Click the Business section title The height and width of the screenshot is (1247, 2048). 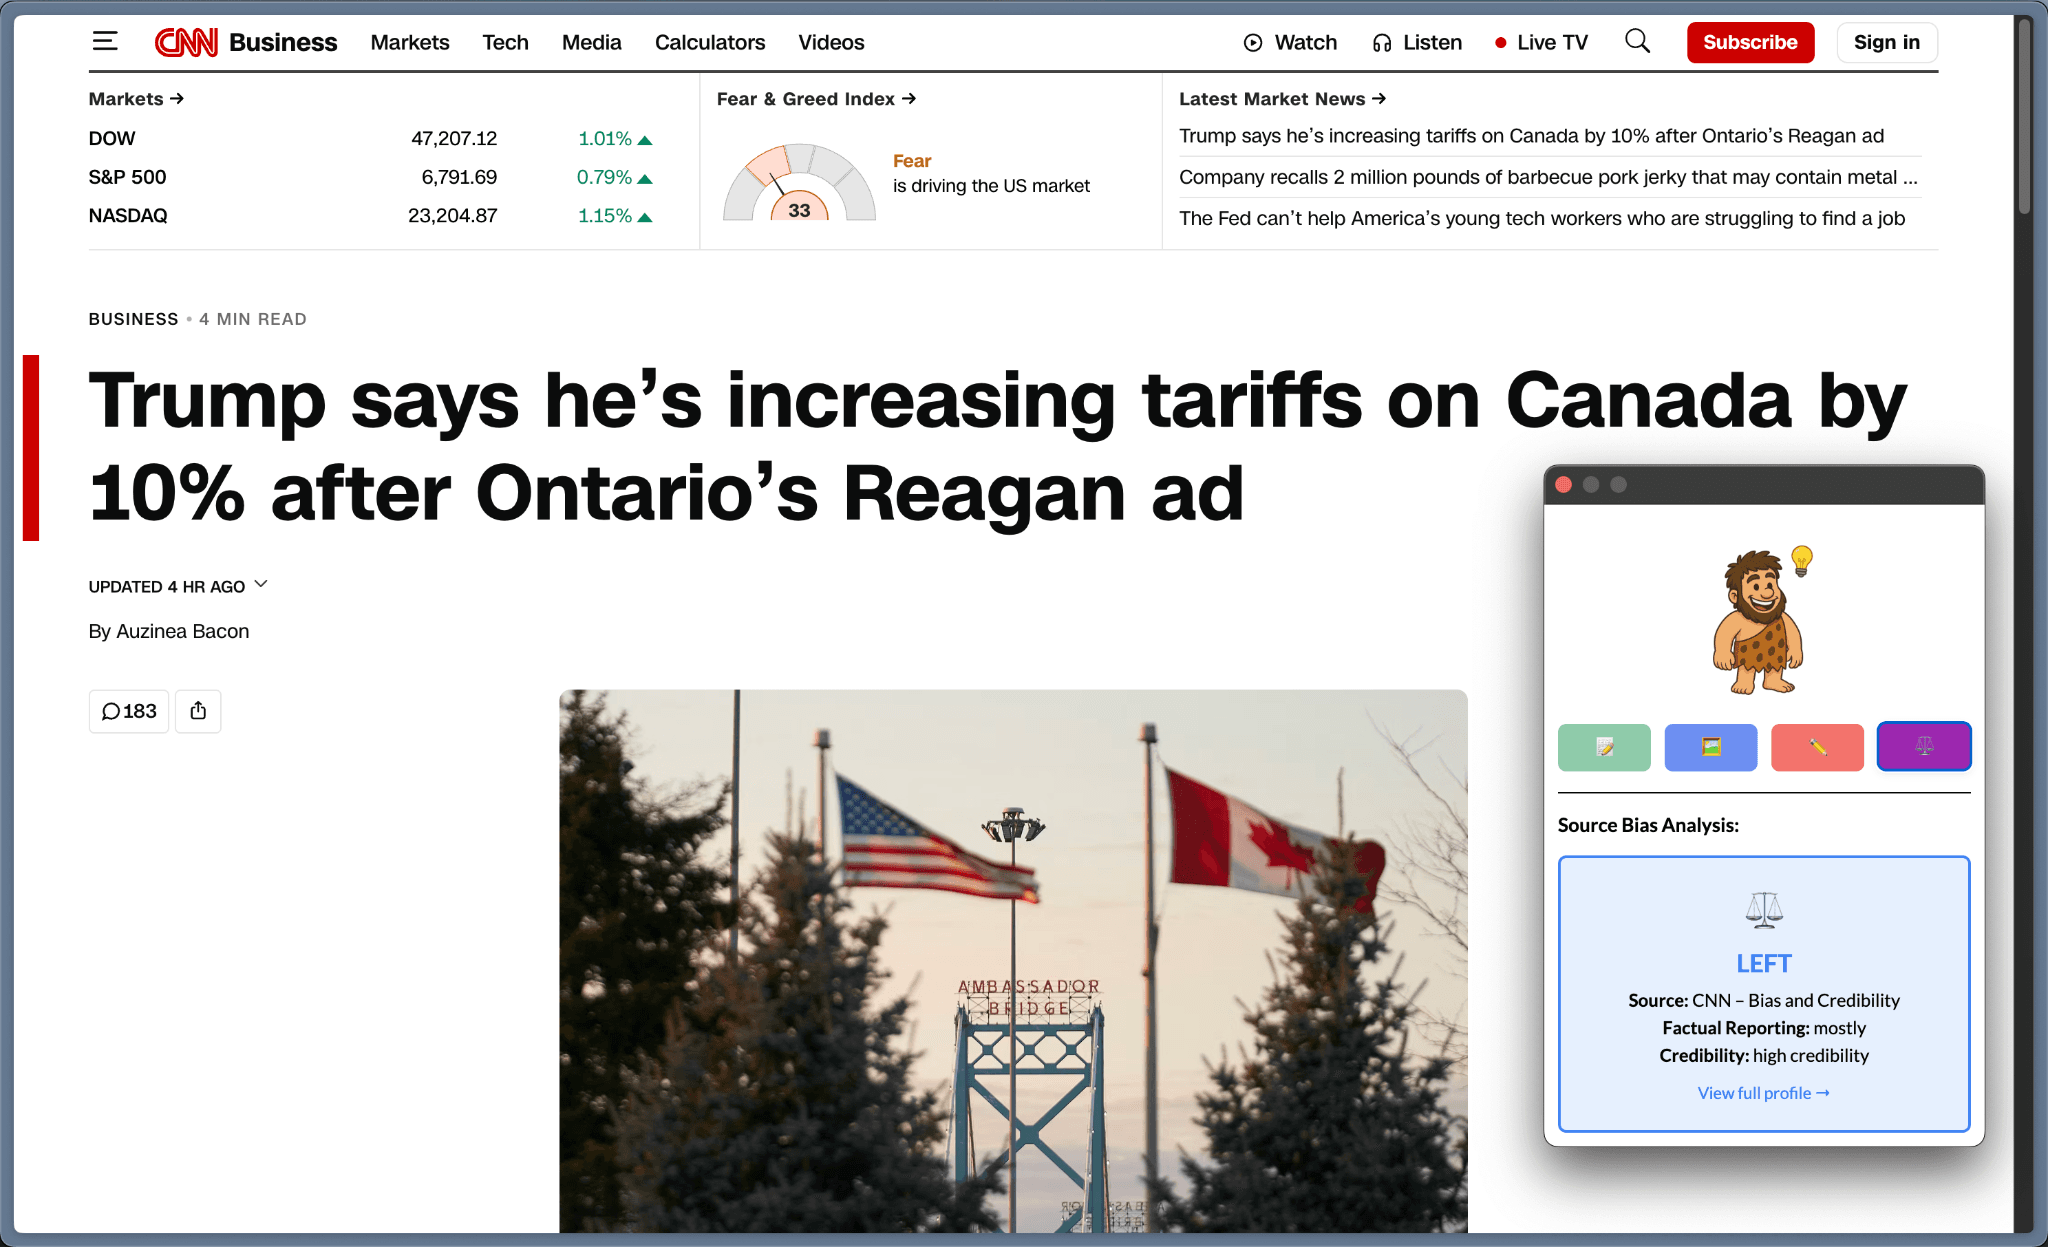click(x=283, y=42)
